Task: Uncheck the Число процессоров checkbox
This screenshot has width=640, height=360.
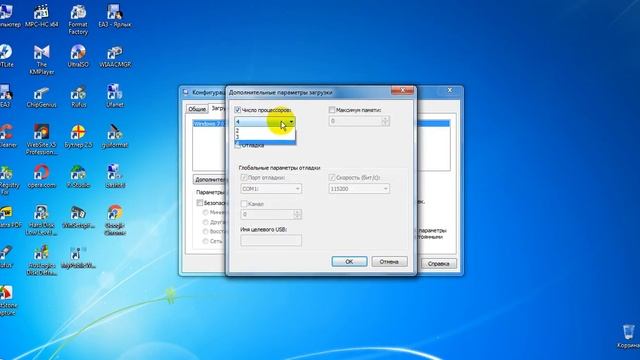Action: point(238,110)
